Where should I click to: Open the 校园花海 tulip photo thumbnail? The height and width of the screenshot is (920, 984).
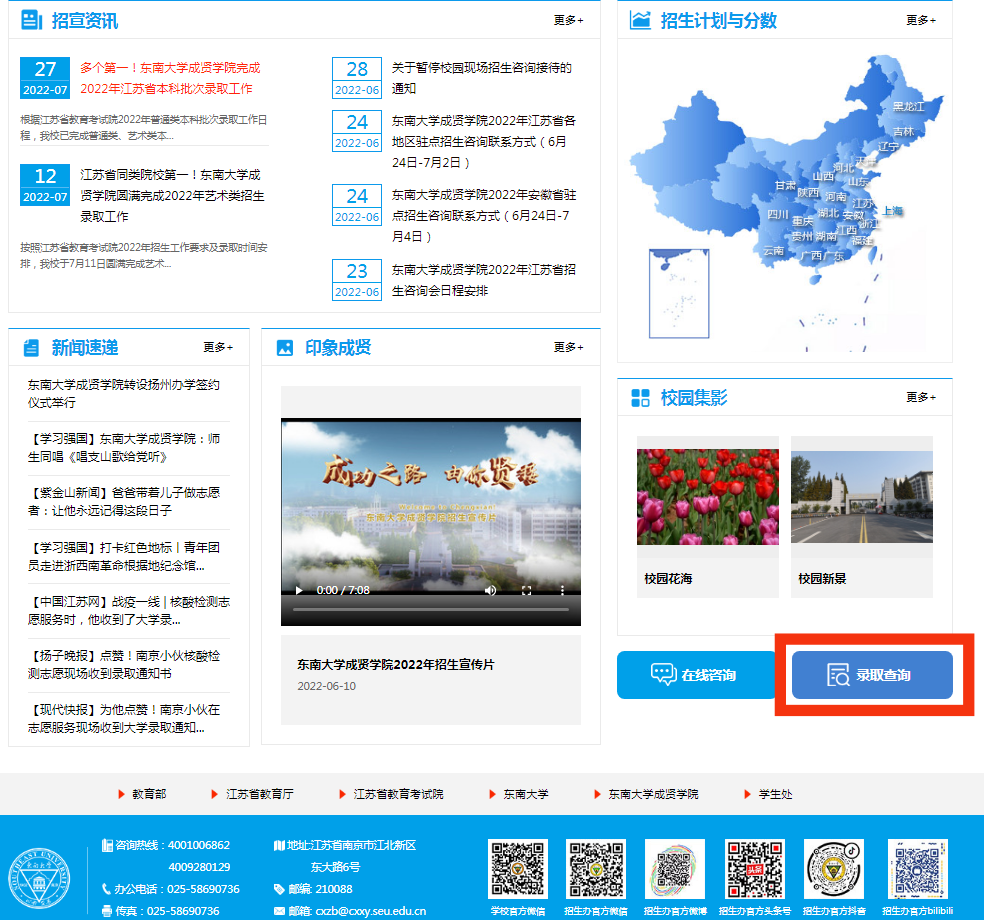(707, 497)
